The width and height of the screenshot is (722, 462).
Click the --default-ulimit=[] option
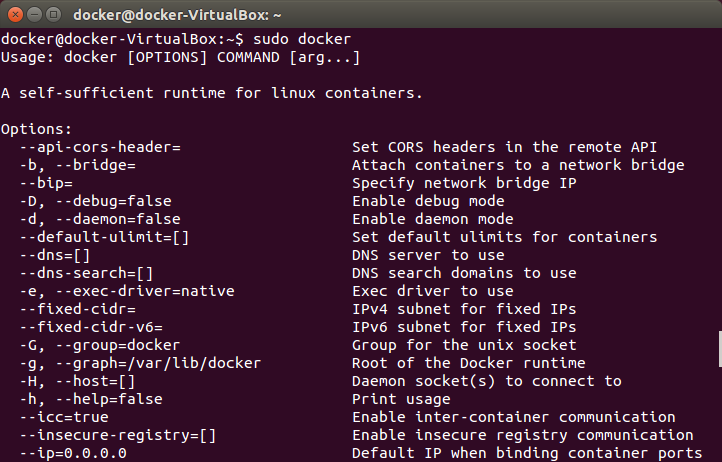coord(104,237)
